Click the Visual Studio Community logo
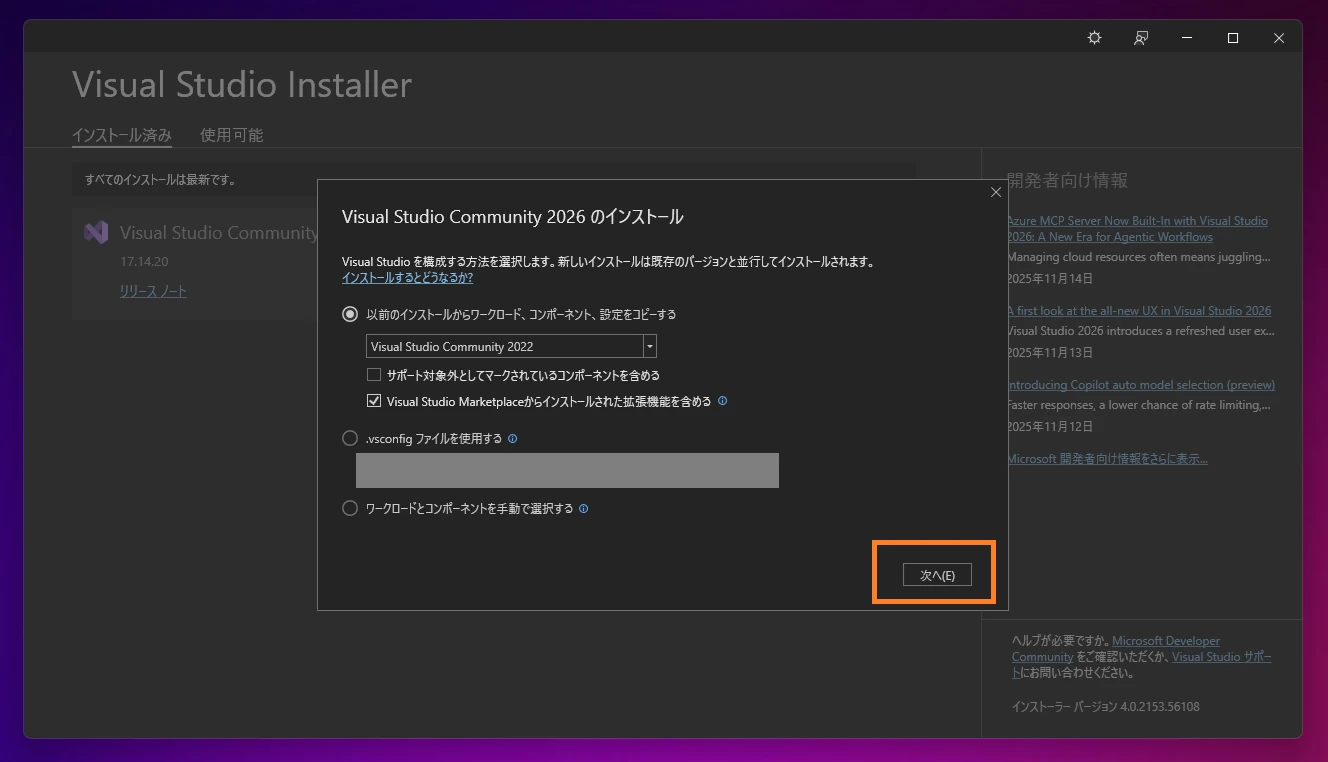Screen dimensions: 1328x762 pyautogui.click(x=95, y=231)
